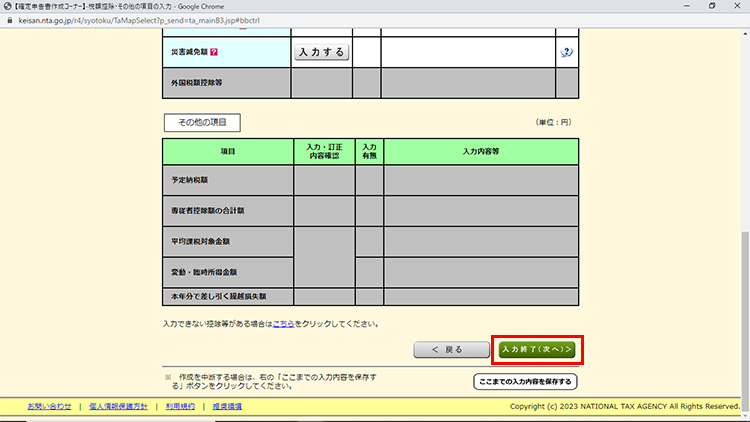This screenshot has width=750, height=422.
Task: Open the こちら link for unsupported deductions
Action: click(x=284, y=324)
